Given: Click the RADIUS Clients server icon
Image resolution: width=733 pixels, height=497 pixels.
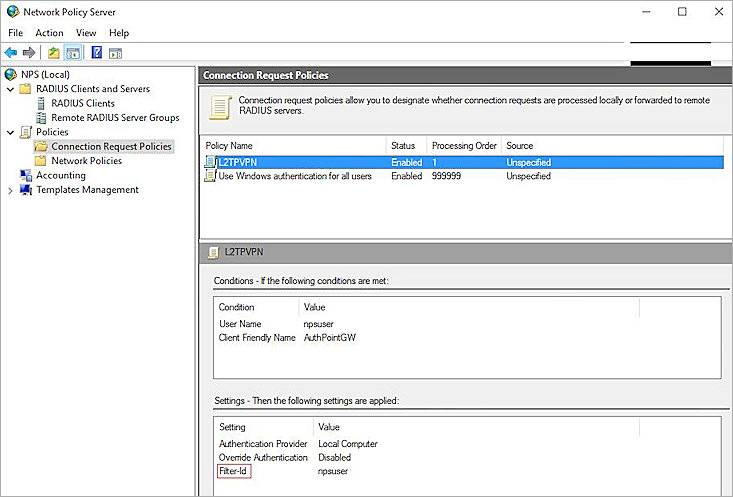Looking at the screenshot, I should [x=41, y=103].
